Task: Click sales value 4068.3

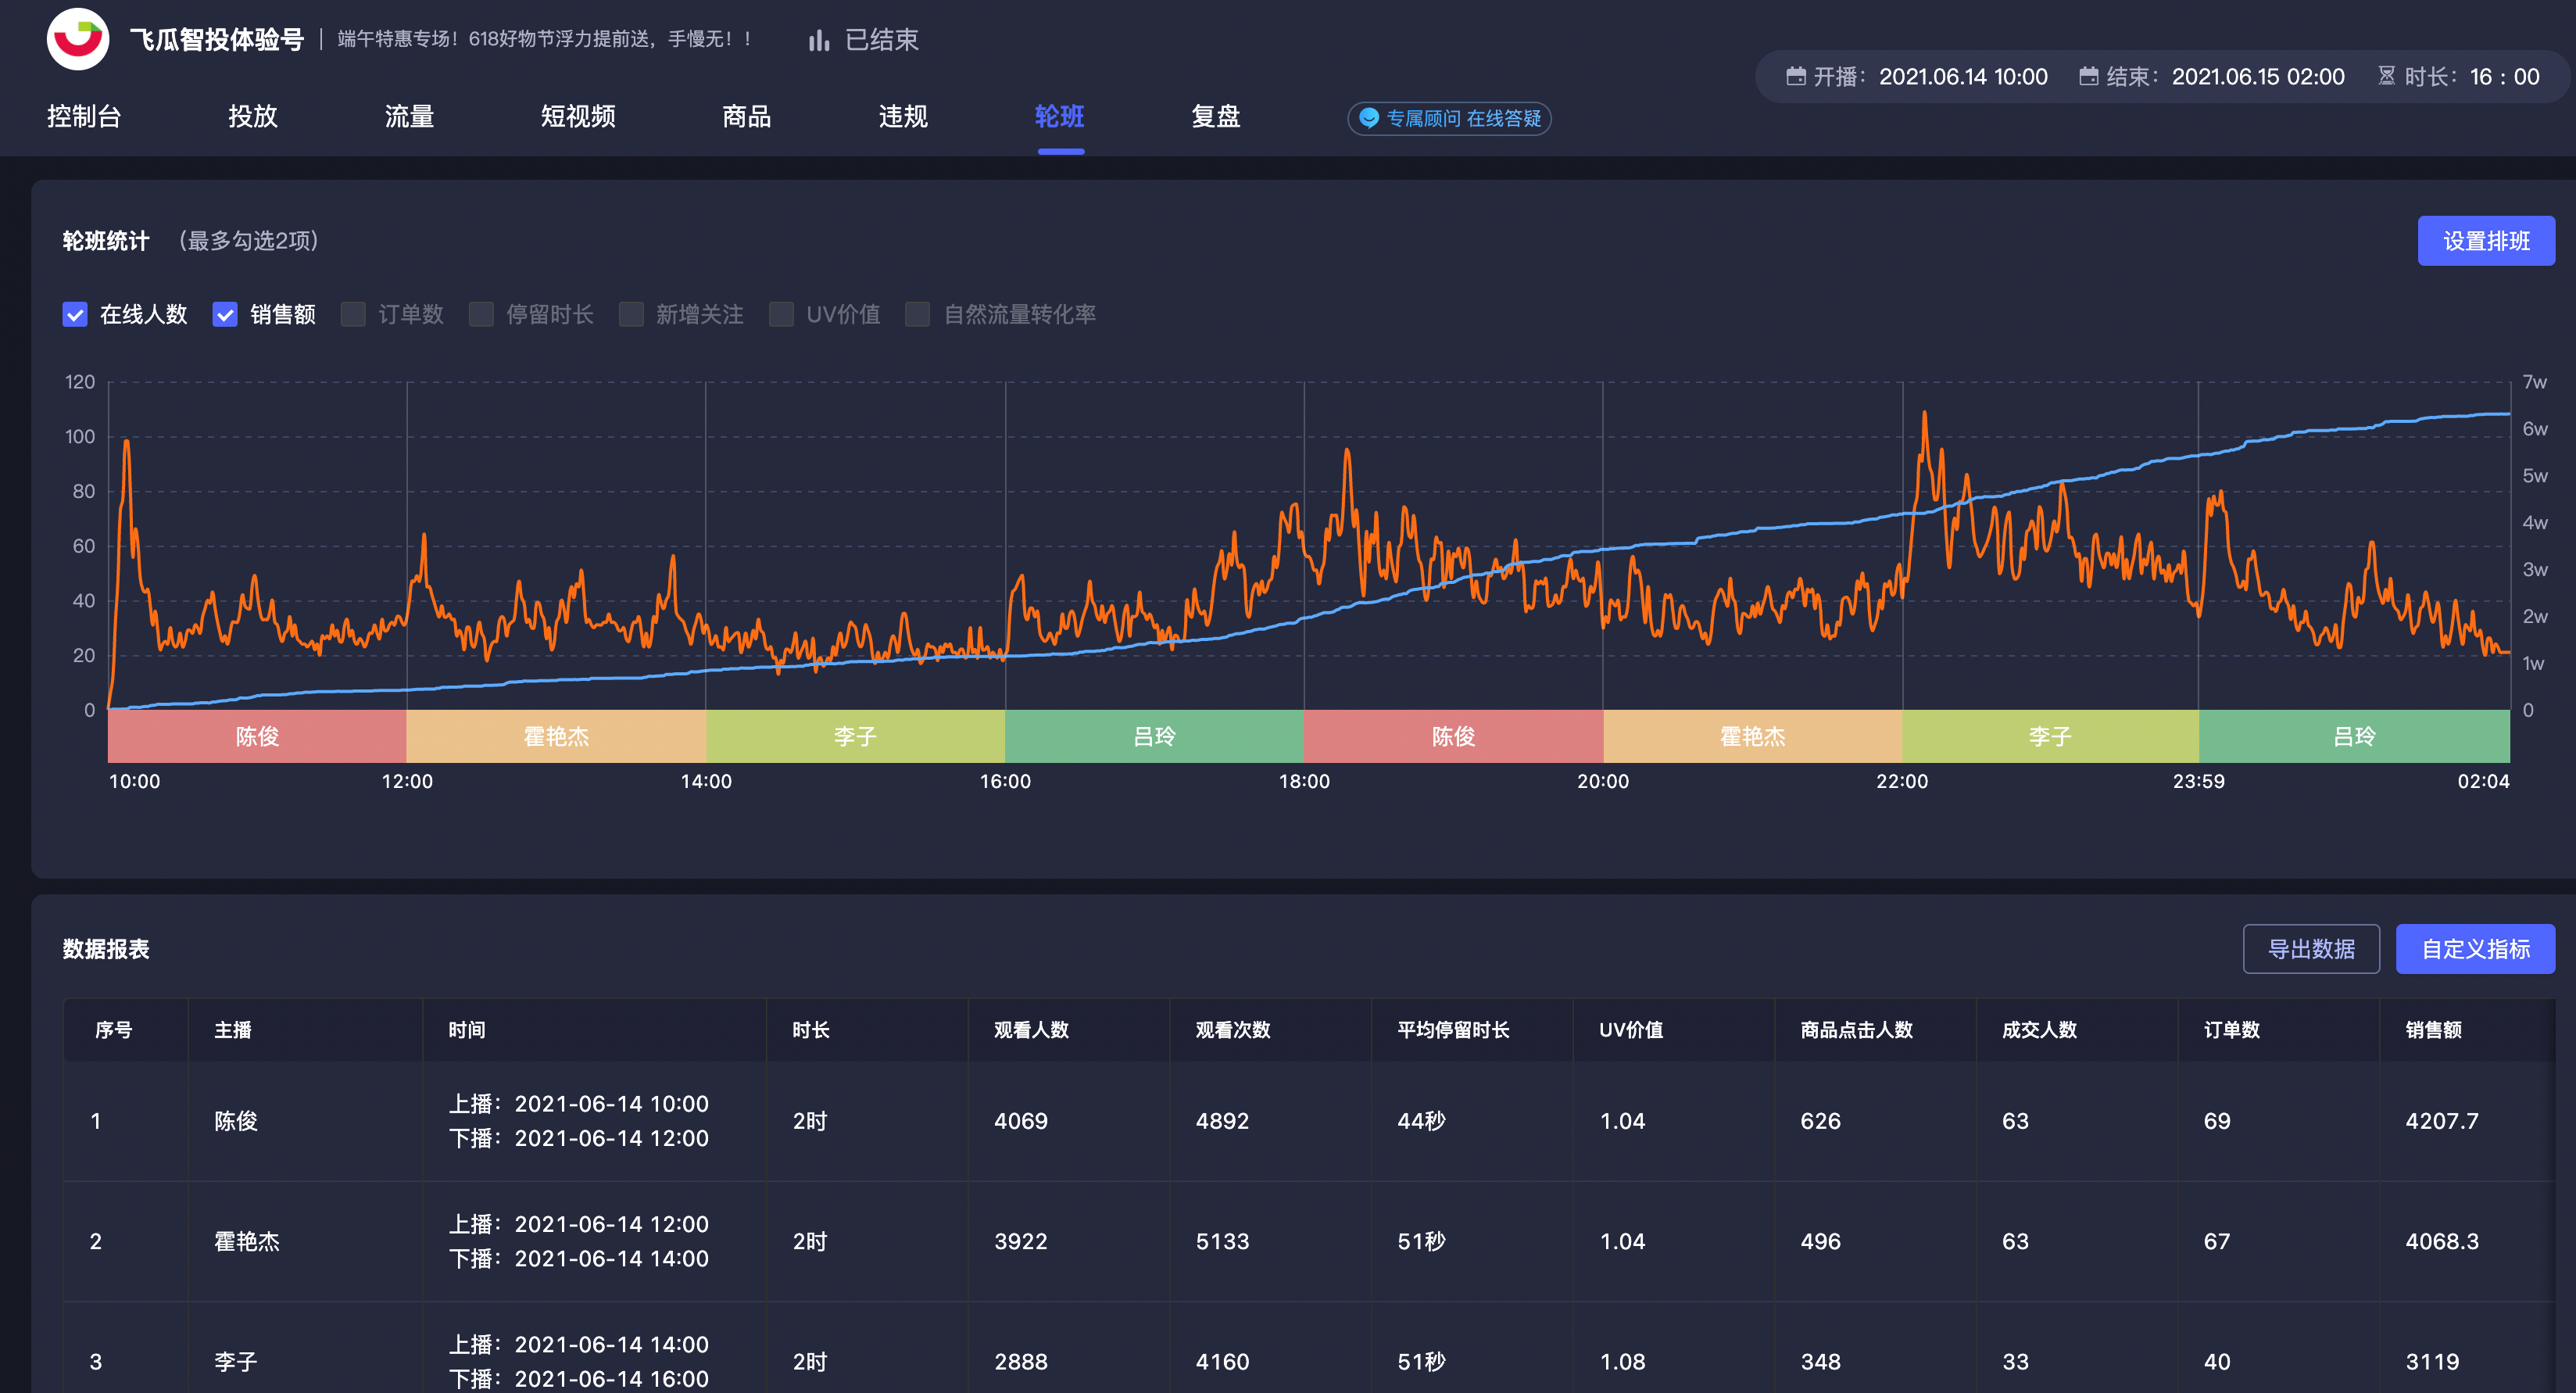Action: point(2442,1242)
